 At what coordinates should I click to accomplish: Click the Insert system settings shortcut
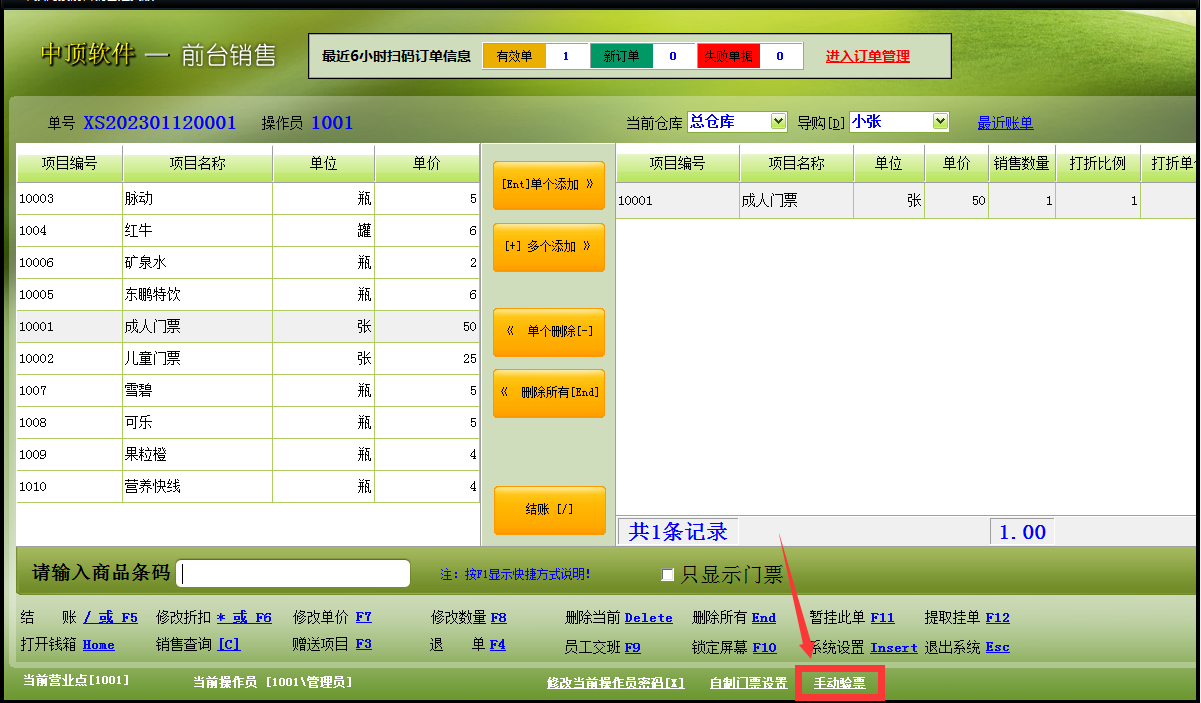tap(893, 648)
